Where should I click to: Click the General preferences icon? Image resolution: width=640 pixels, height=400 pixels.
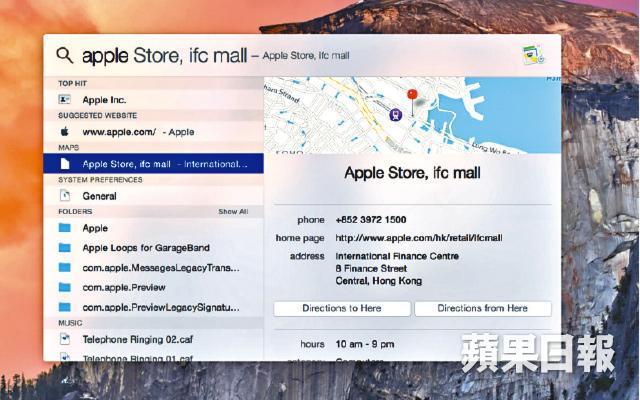(64, 196)
